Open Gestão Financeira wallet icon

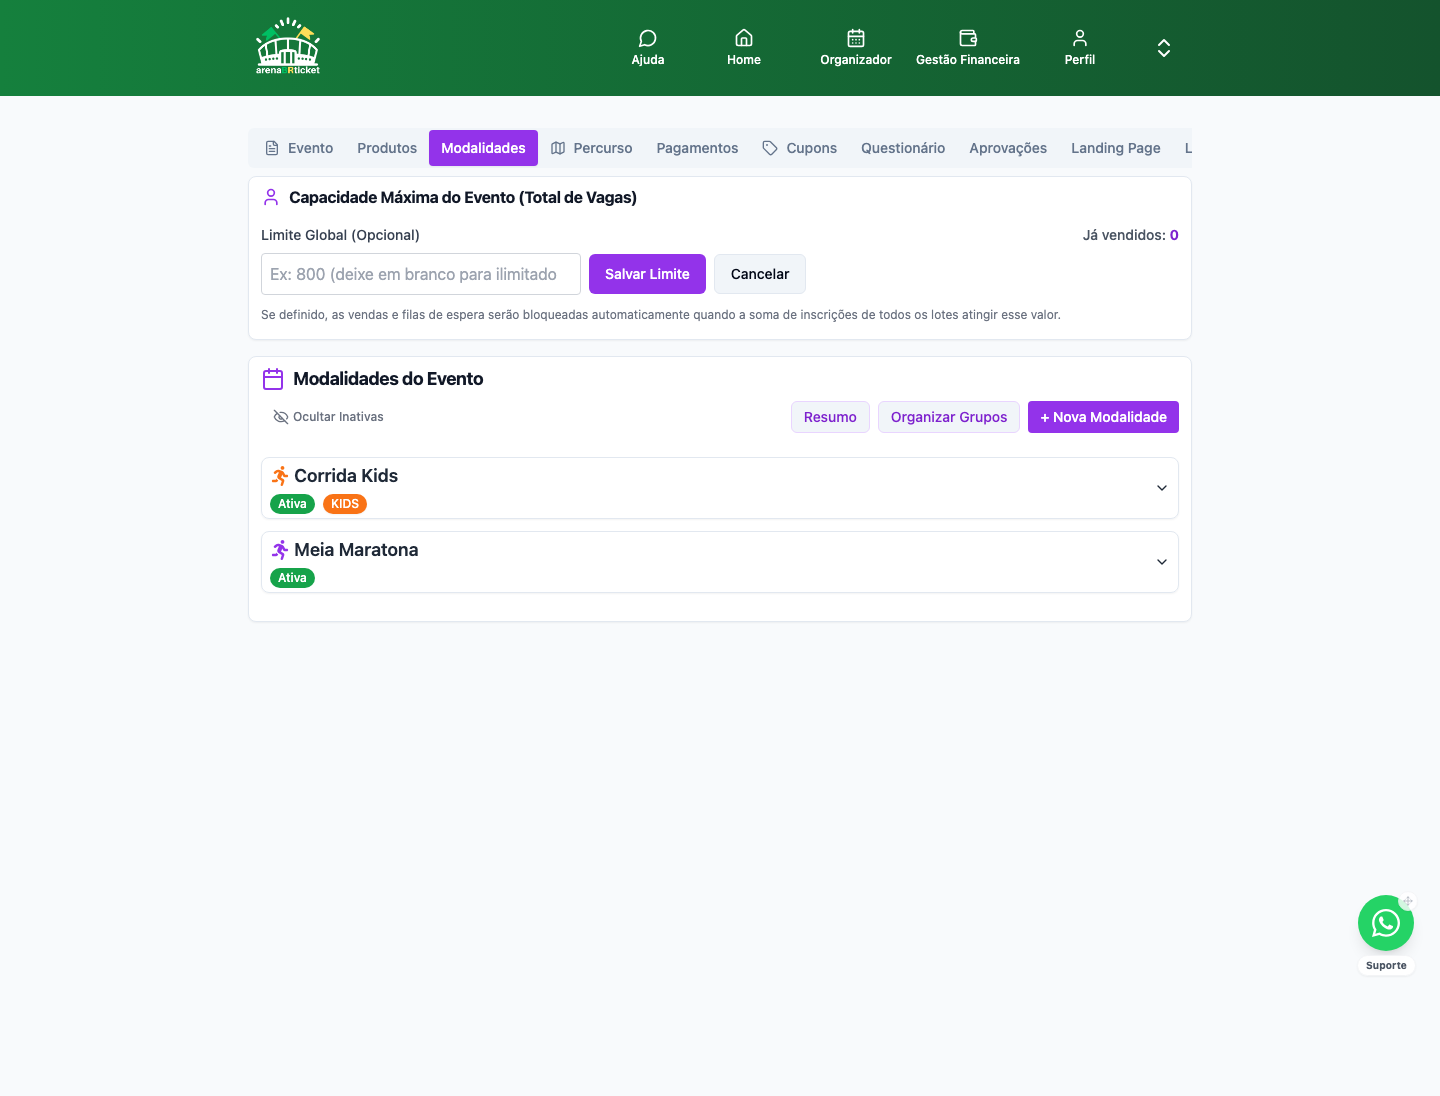click(968, 38)
